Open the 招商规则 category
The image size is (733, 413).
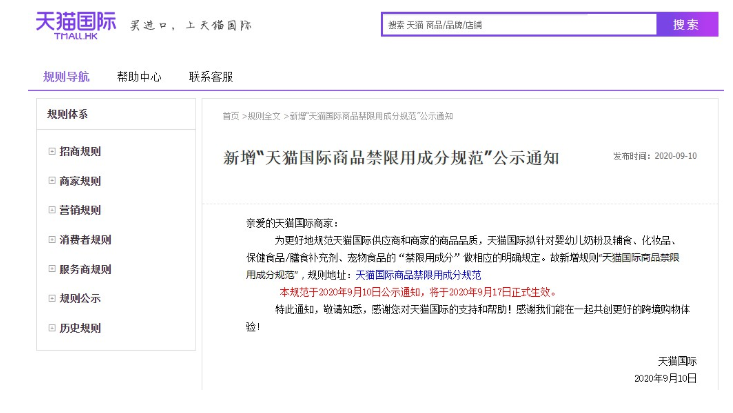point(80,152)
